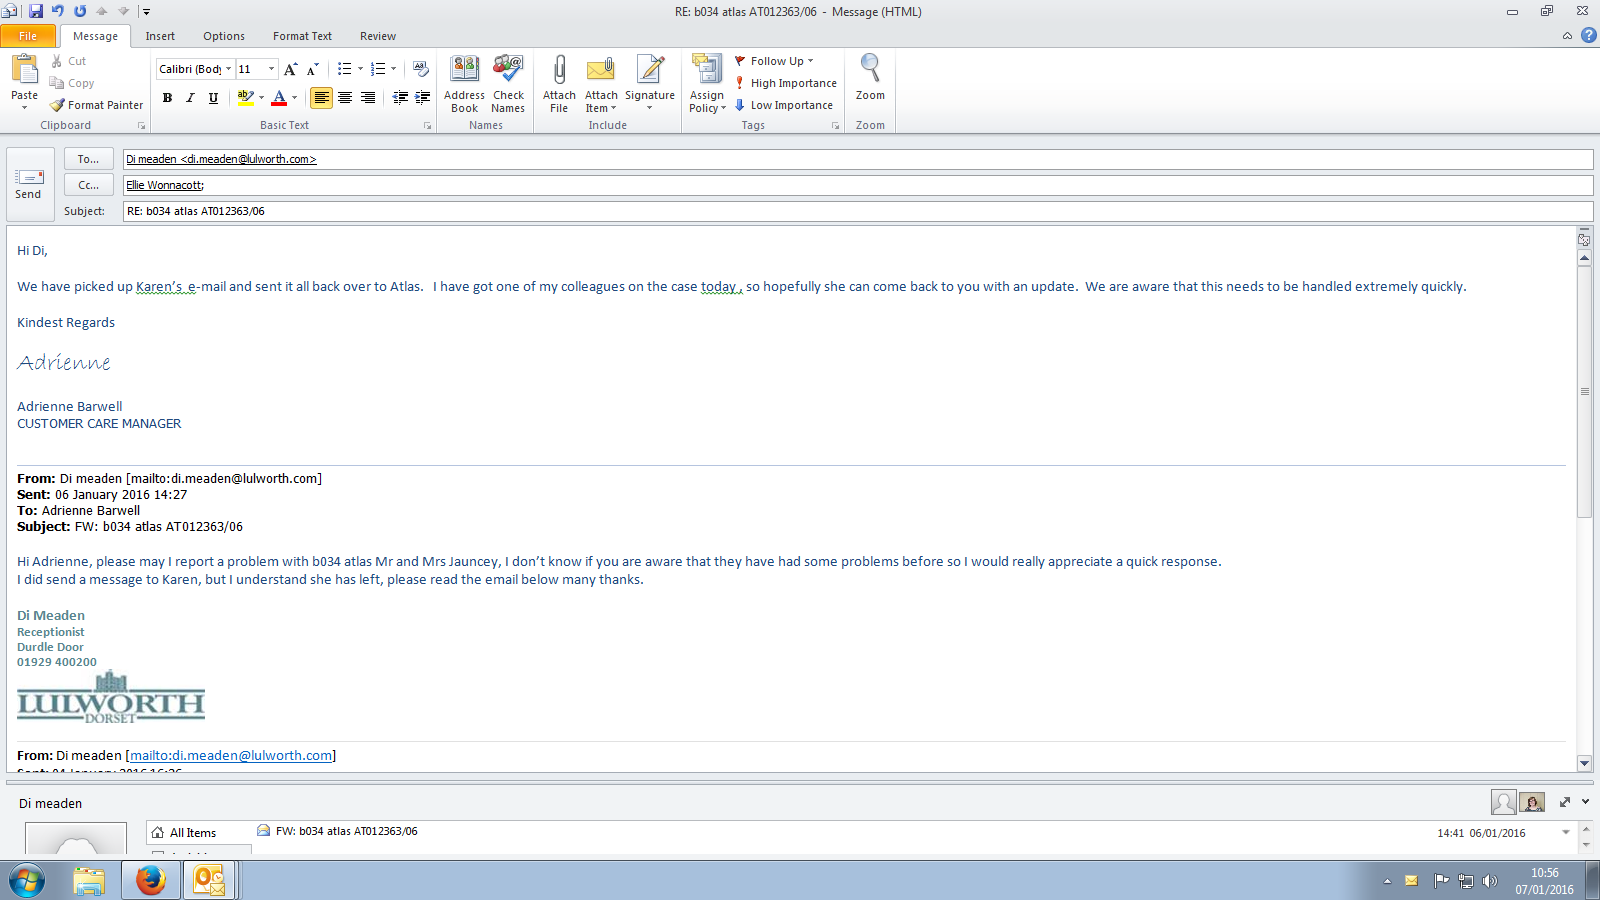Open Firefox from the taskbar

151,880
